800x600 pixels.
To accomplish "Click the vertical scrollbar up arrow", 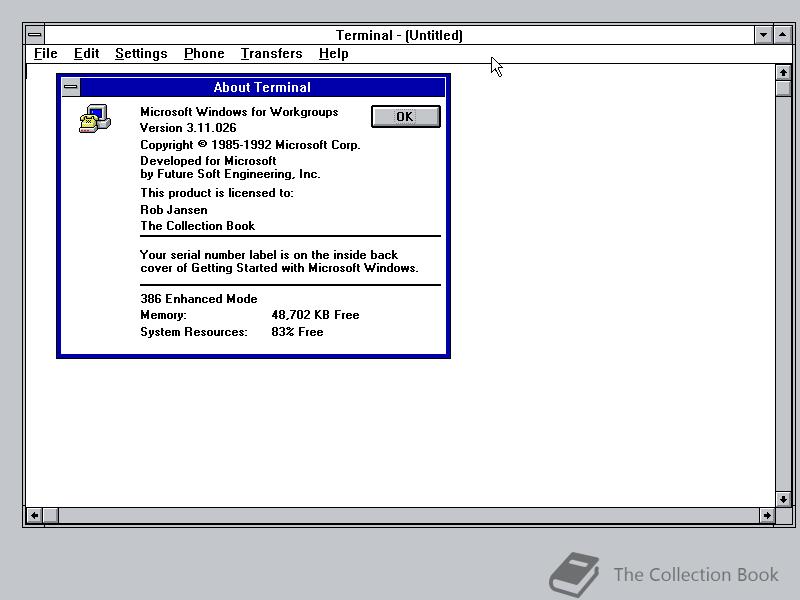I will [783, 72].
